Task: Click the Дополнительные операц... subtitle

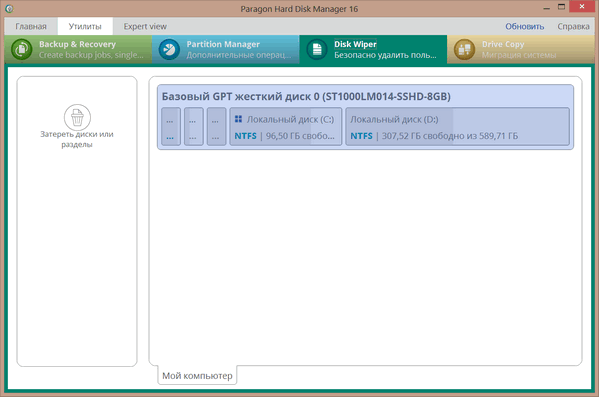Action: (x=238, y=55)
